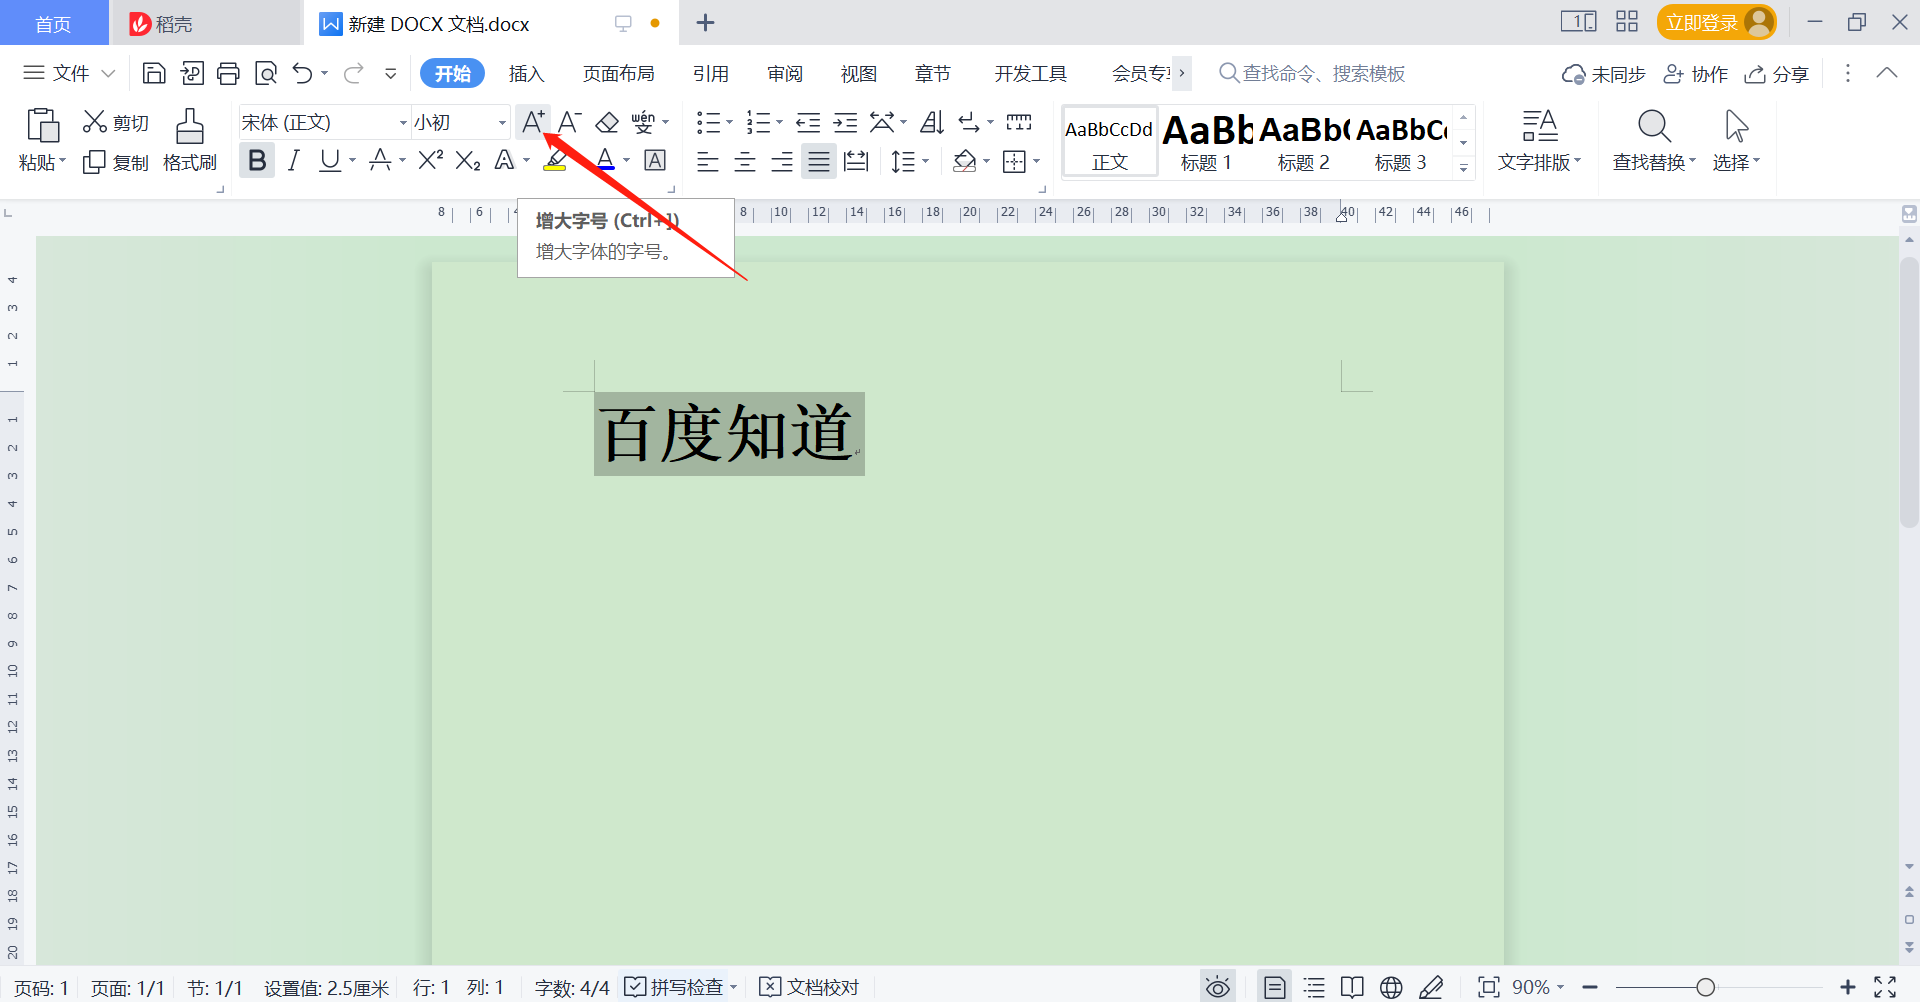Increase paragraph indent
This screenshot has height=1002, width=1920.
click(845, 122)
